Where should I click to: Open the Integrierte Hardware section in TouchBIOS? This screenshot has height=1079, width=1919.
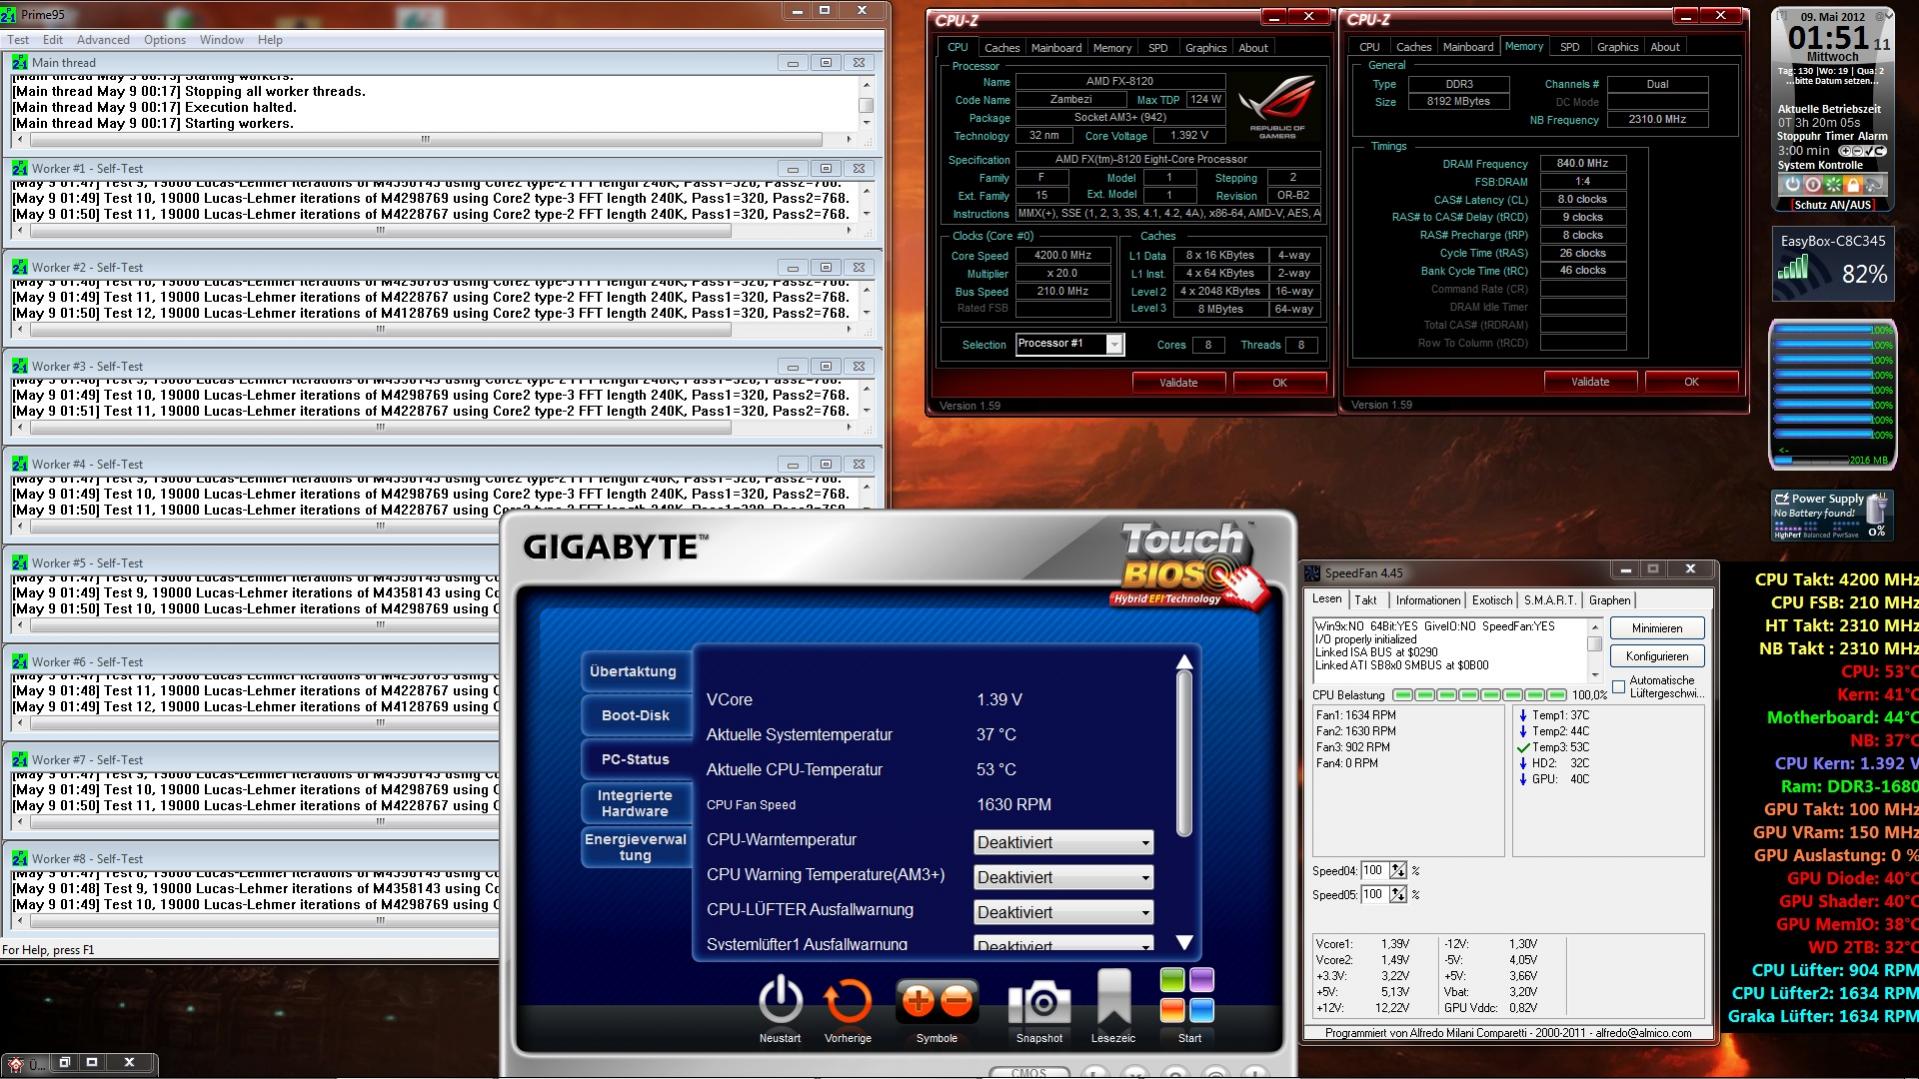coord(635,803)
